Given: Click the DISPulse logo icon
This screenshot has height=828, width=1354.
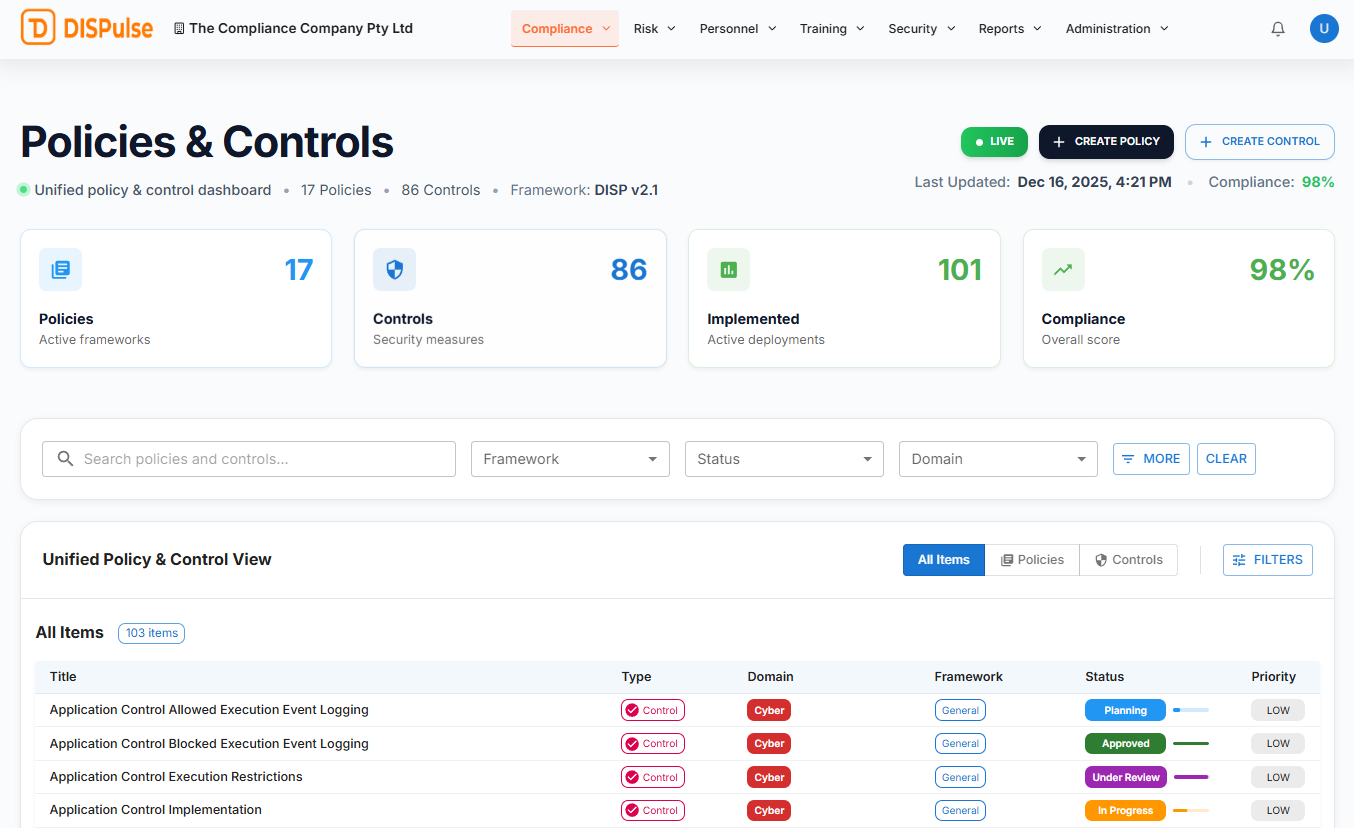Looking at the screenshot, I should (x=38, y=28).
